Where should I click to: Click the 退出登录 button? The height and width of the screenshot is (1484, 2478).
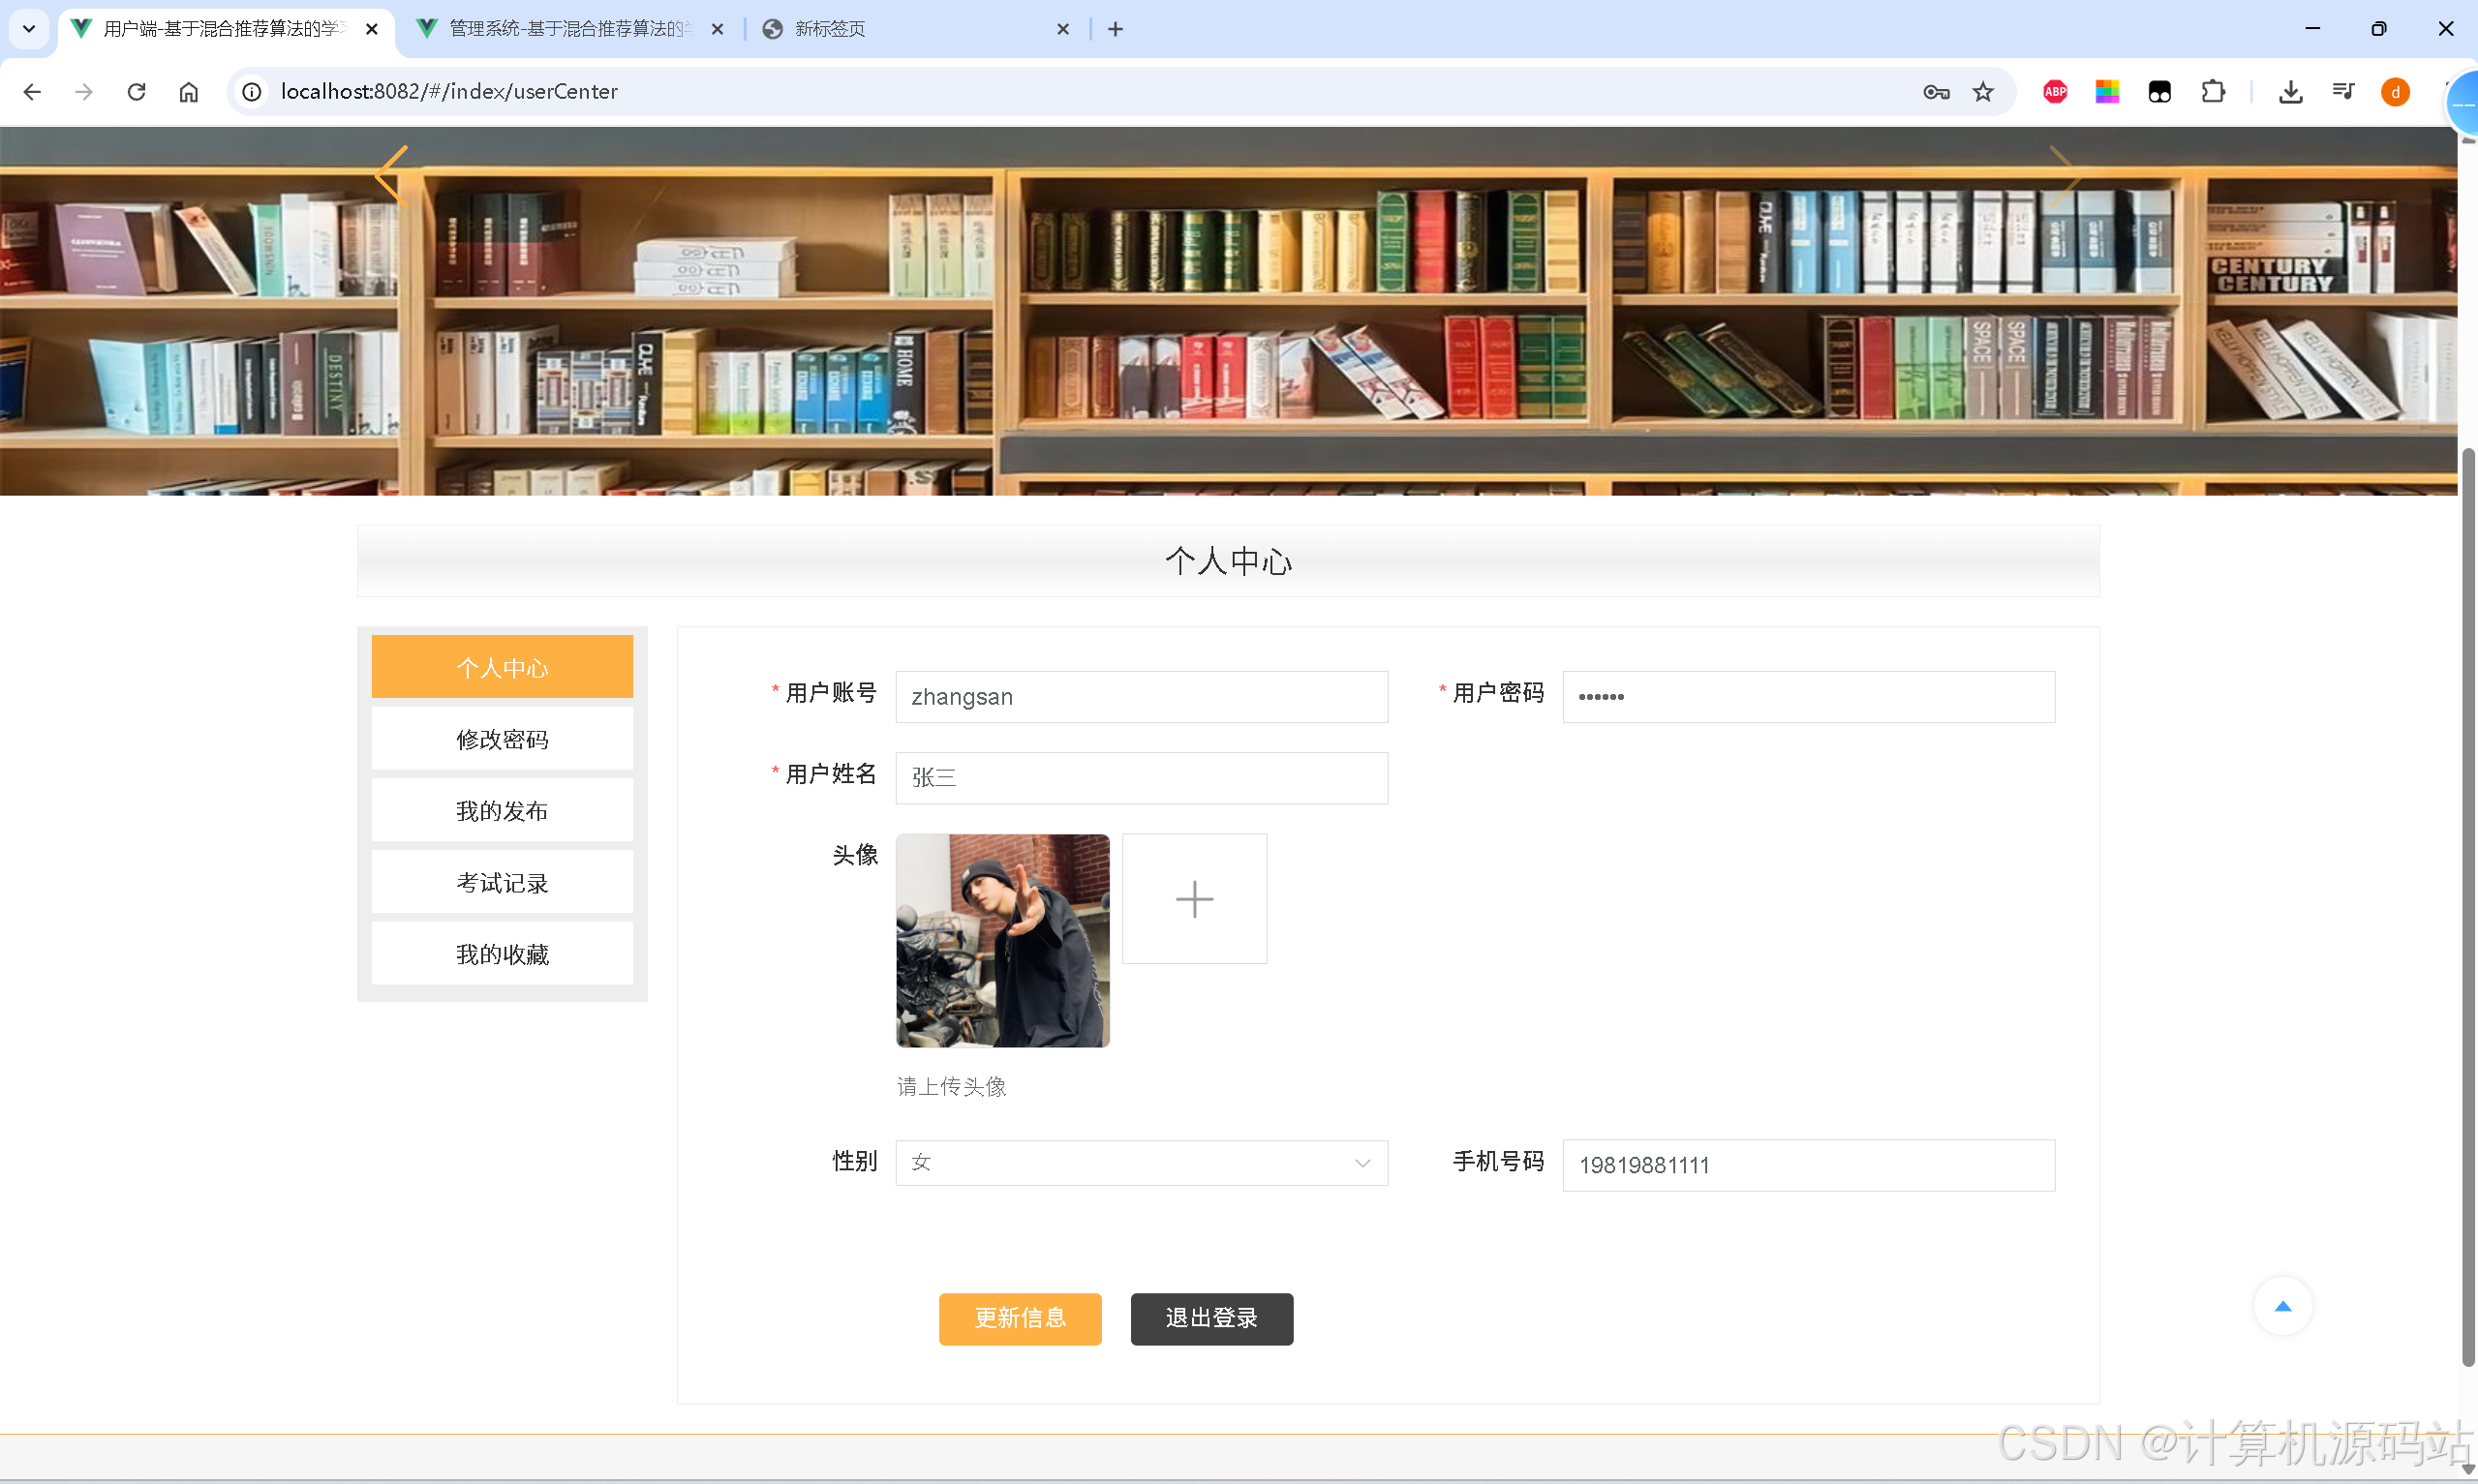(1211, 1318)
